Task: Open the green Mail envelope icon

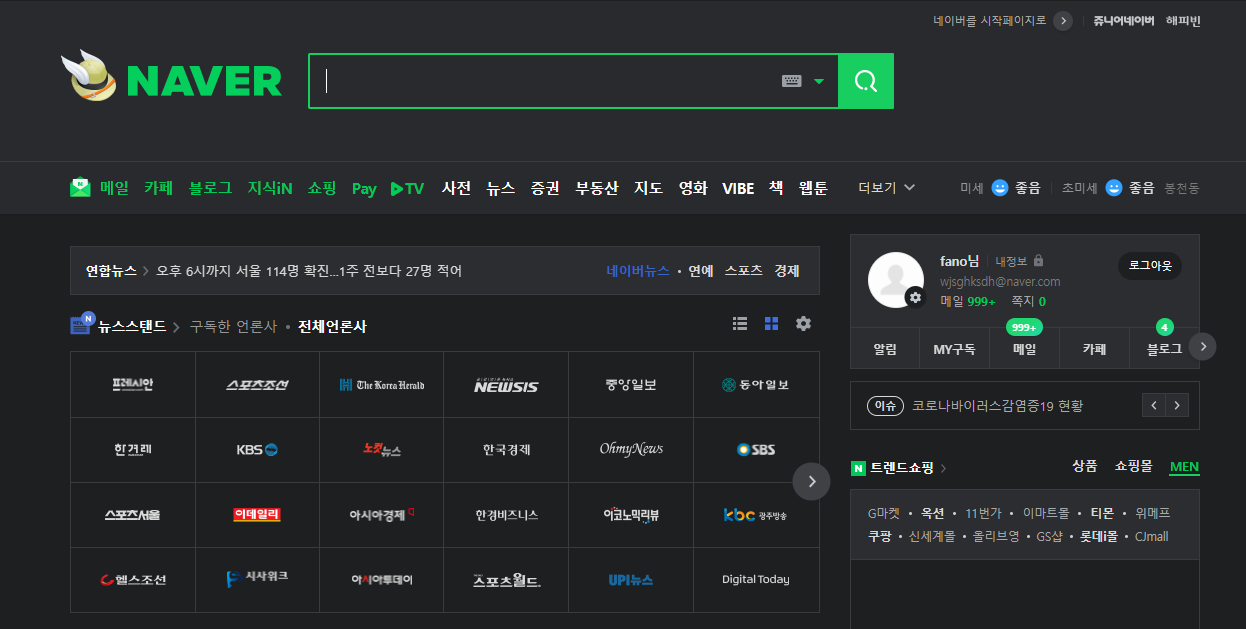Action: 80,188
